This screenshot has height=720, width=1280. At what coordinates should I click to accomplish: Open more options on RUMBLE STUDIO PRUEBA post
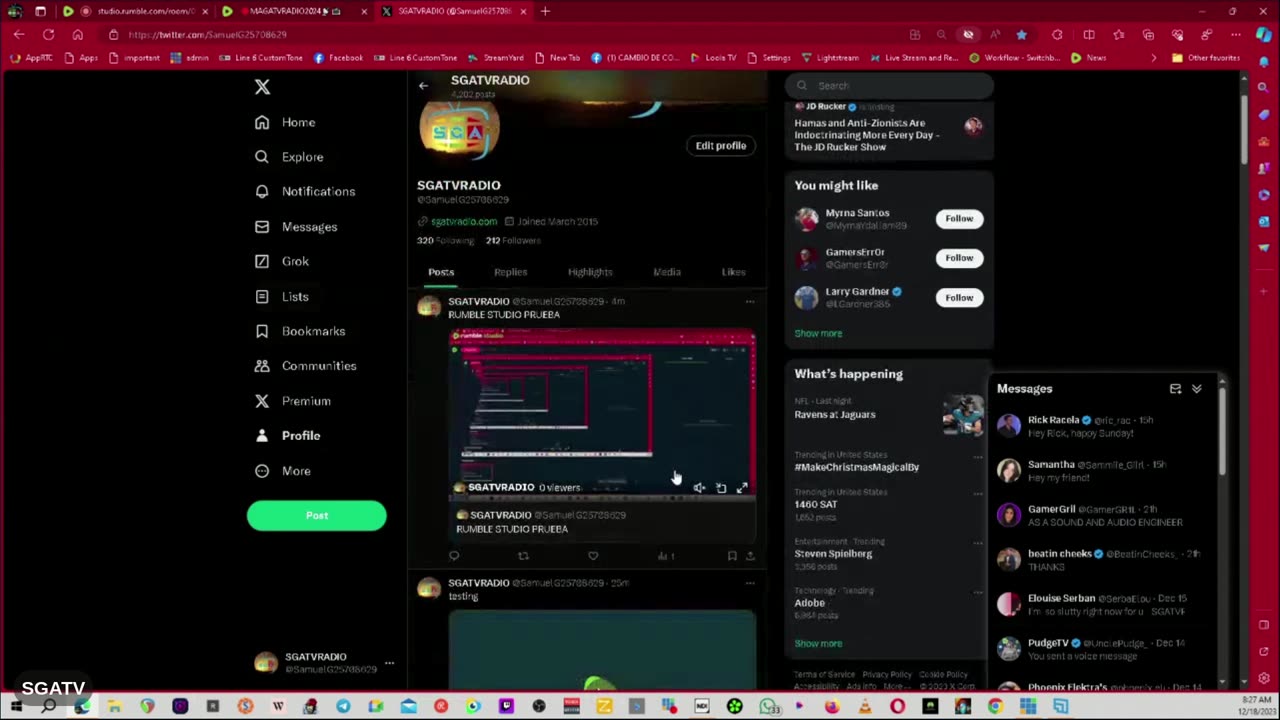pos(750,301)
